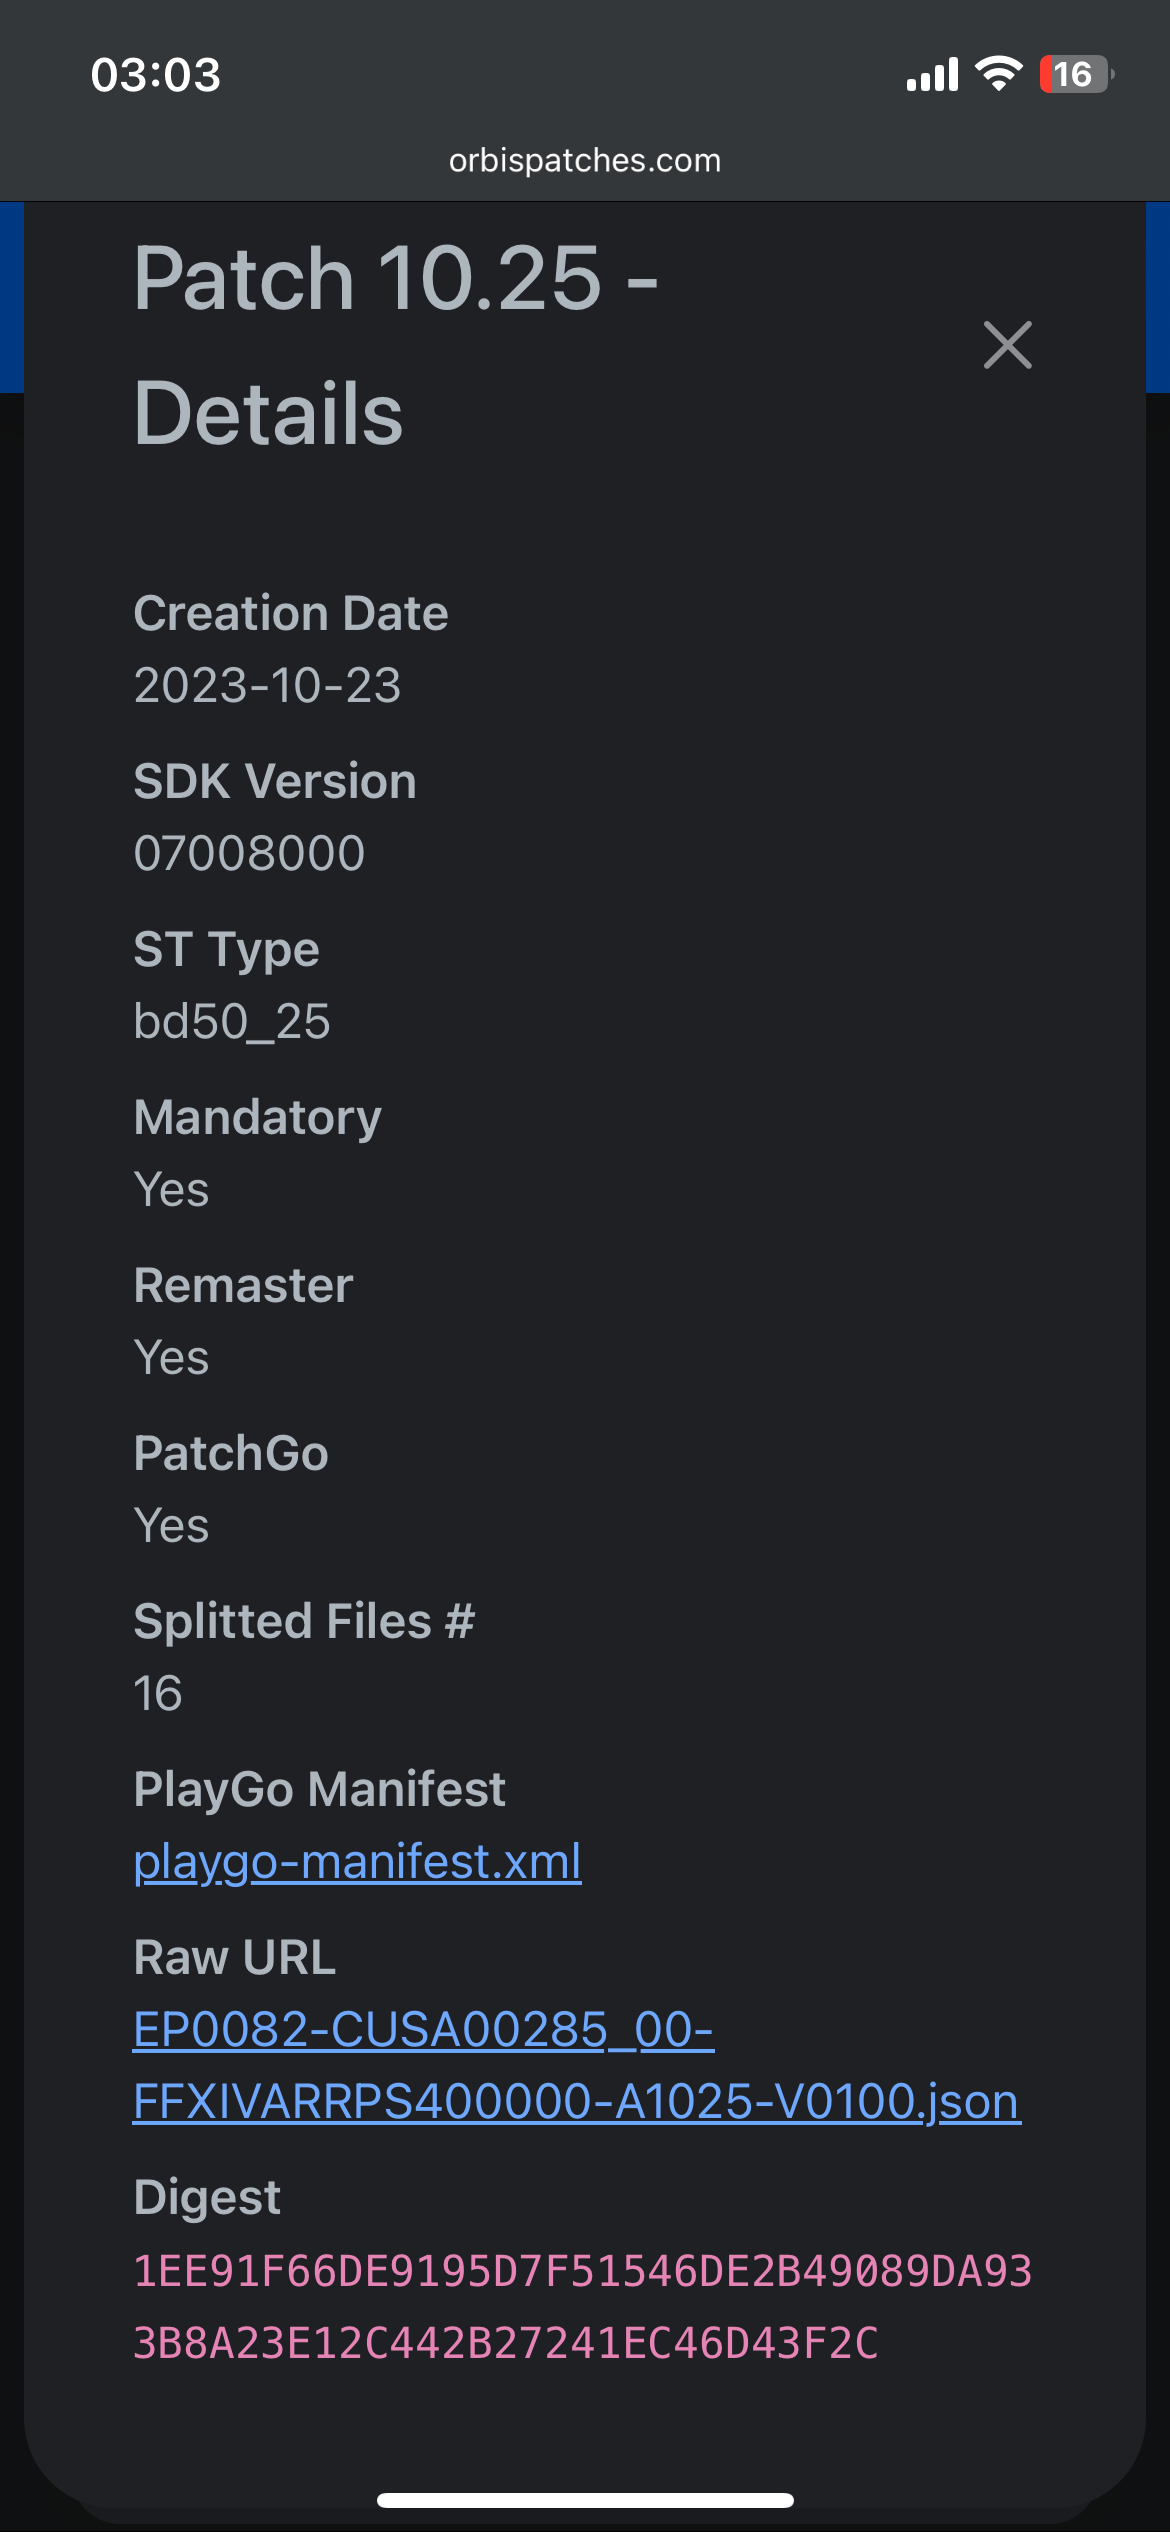
Task: Select the digest hash value text
Action: pos(582,2307)
